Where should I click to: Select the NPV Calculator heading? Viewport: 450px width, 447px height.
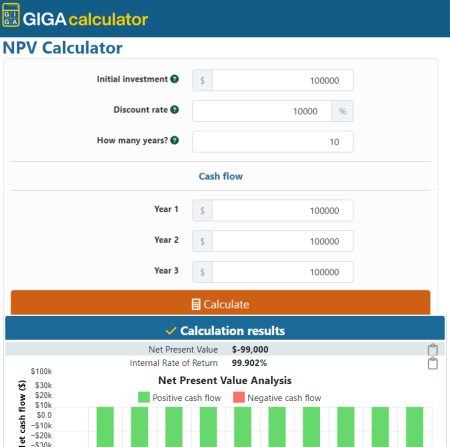pos(63,48)
